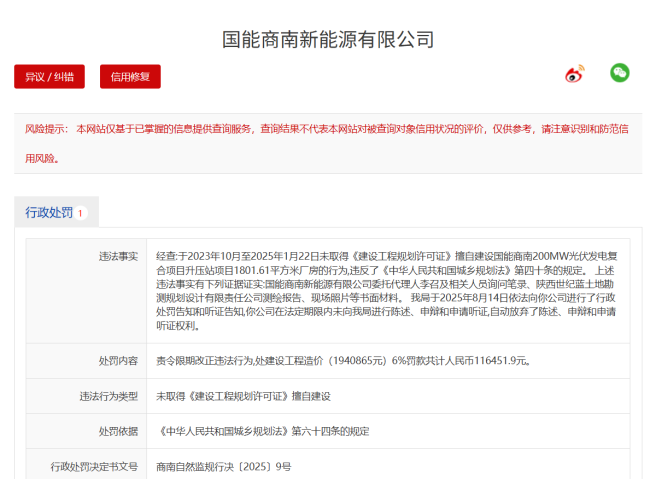This screenshot has width=650, height=479.
Task: Open the 信用修复 button
Action: (x=130, y=77)
